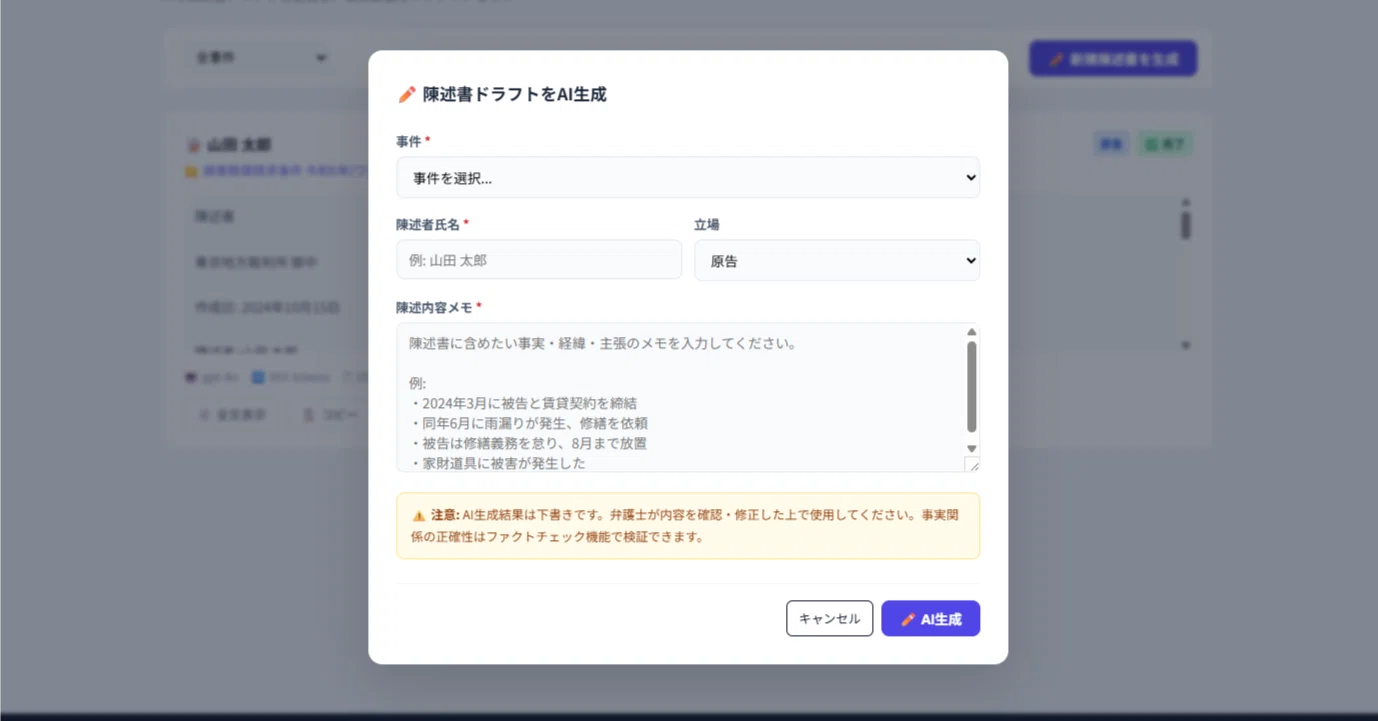Click the 事件 field label
This screenshot has height=721, width=1378.
point(408,141)
